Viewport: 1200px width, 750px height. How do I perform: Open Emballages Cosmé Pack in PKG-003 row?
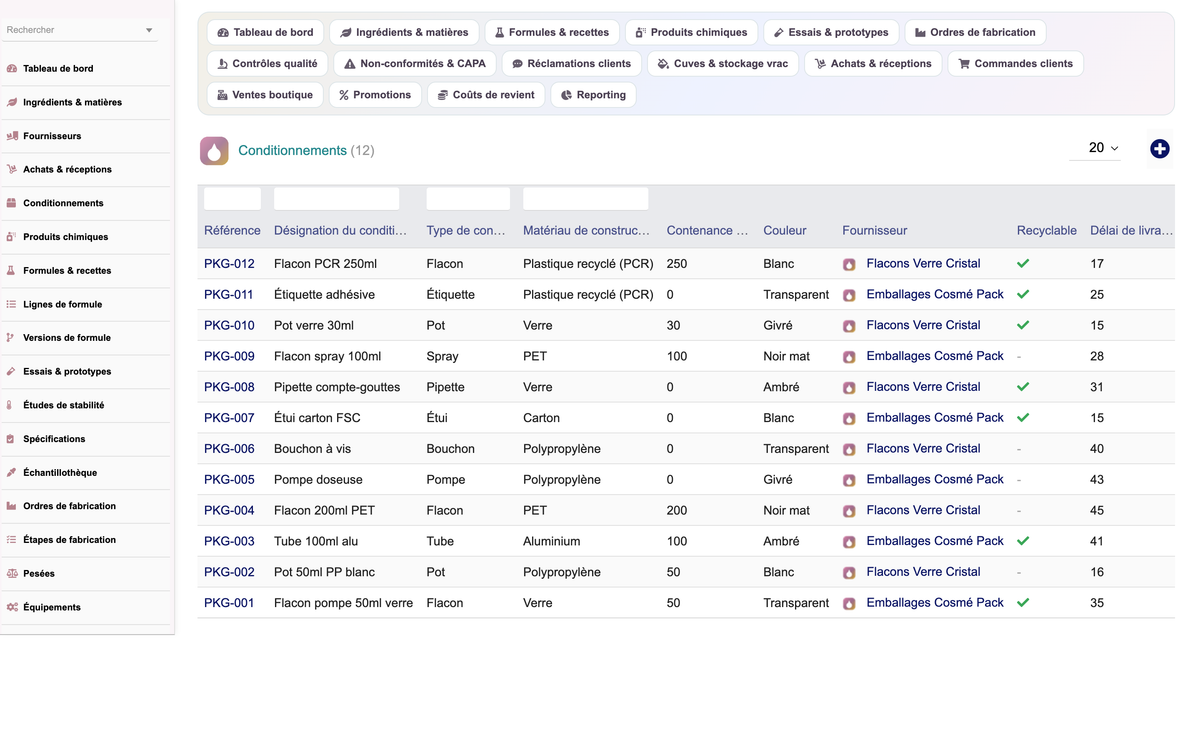click(935, 541)
